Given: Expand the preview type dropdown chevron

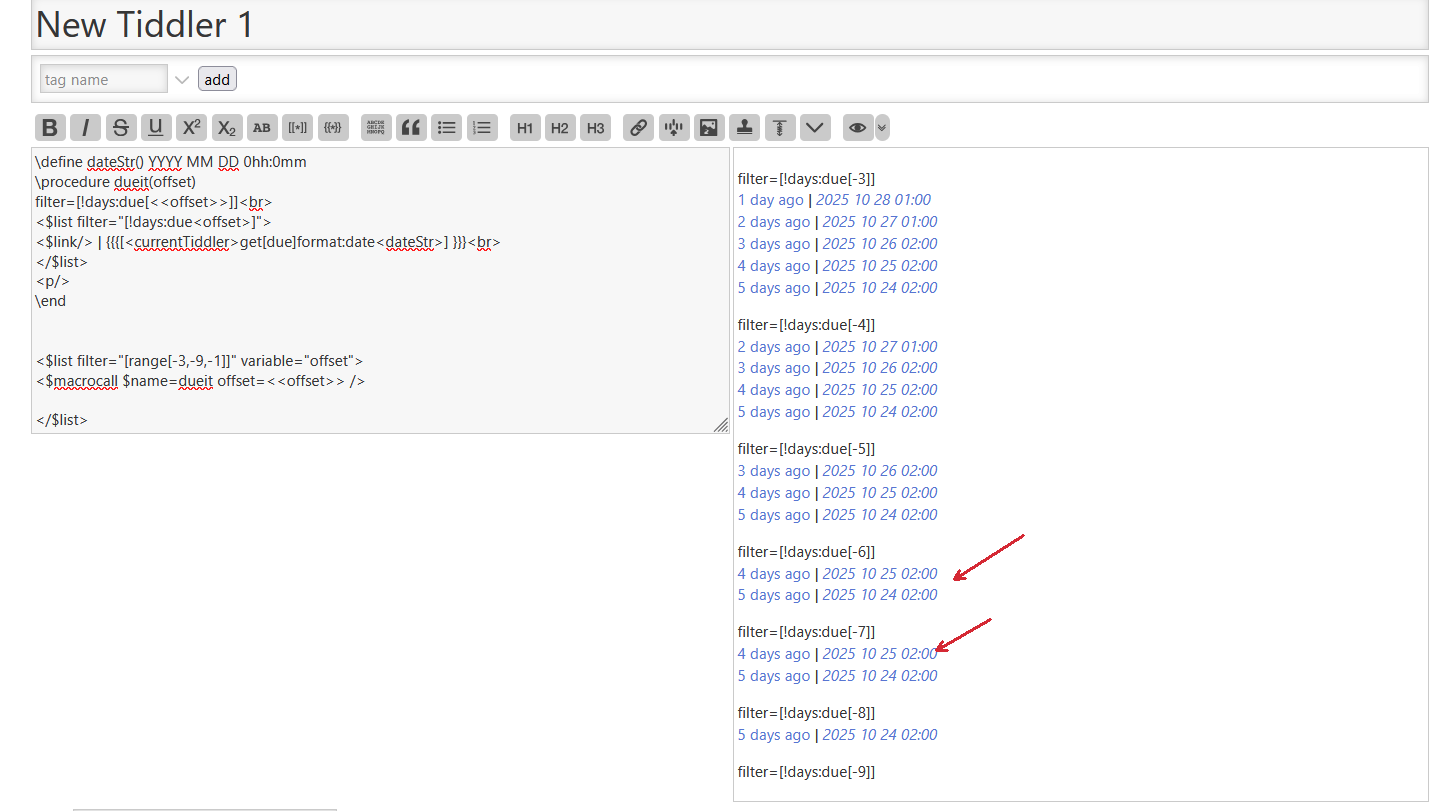Looking at the screenshot, I should click(882, 128).
